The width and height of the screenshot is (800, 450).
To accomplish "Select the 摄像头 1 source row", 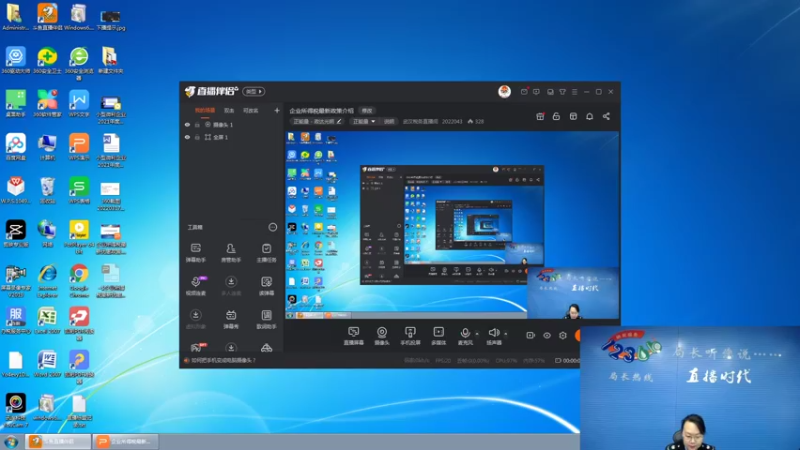I will [x=232, y=124].
